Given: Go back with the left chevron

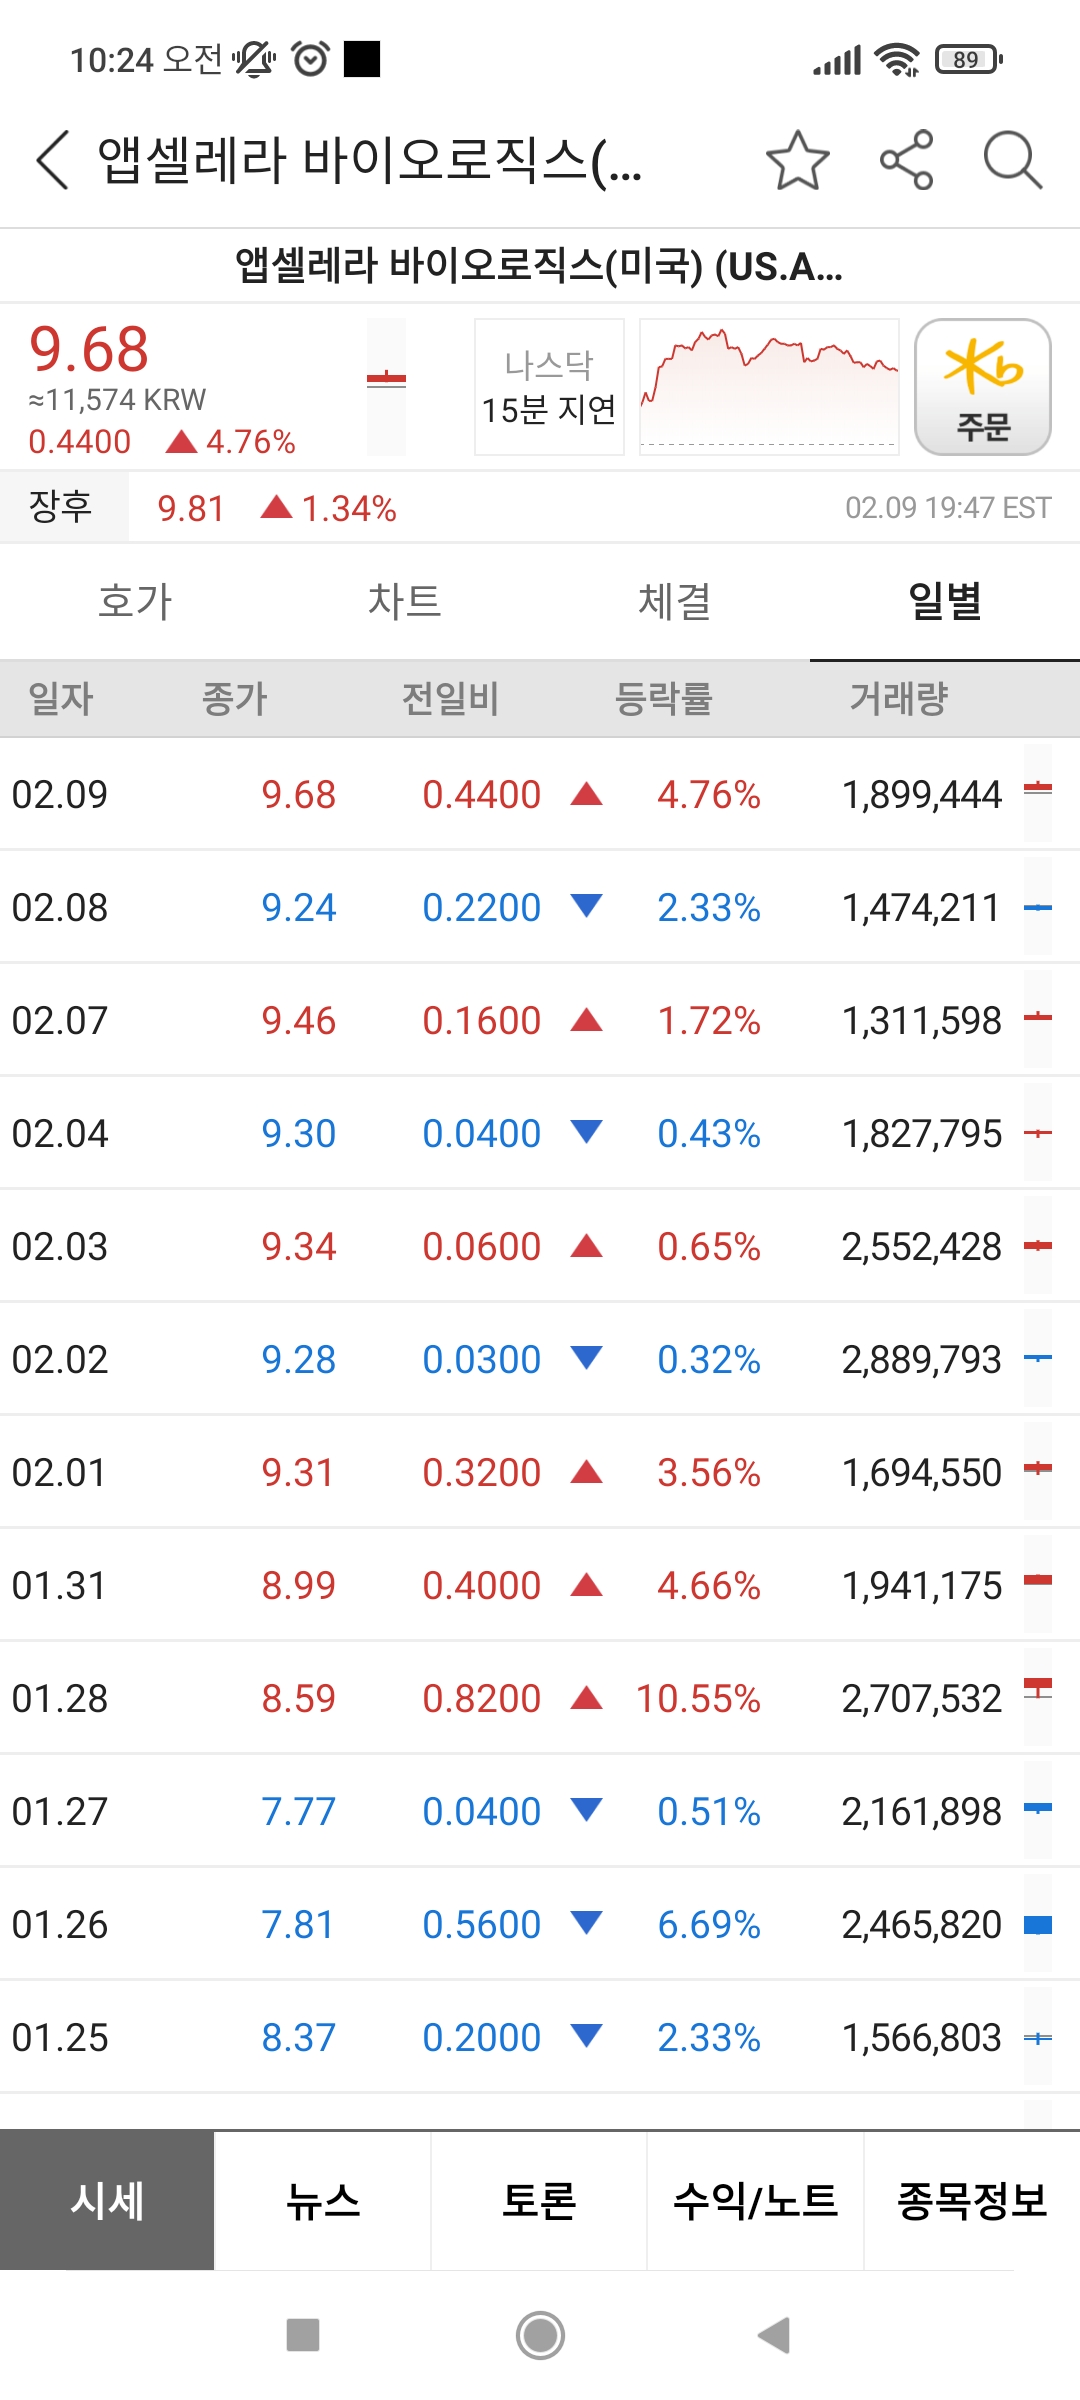Looking at the screenshot, I should [x=53, y=160].
